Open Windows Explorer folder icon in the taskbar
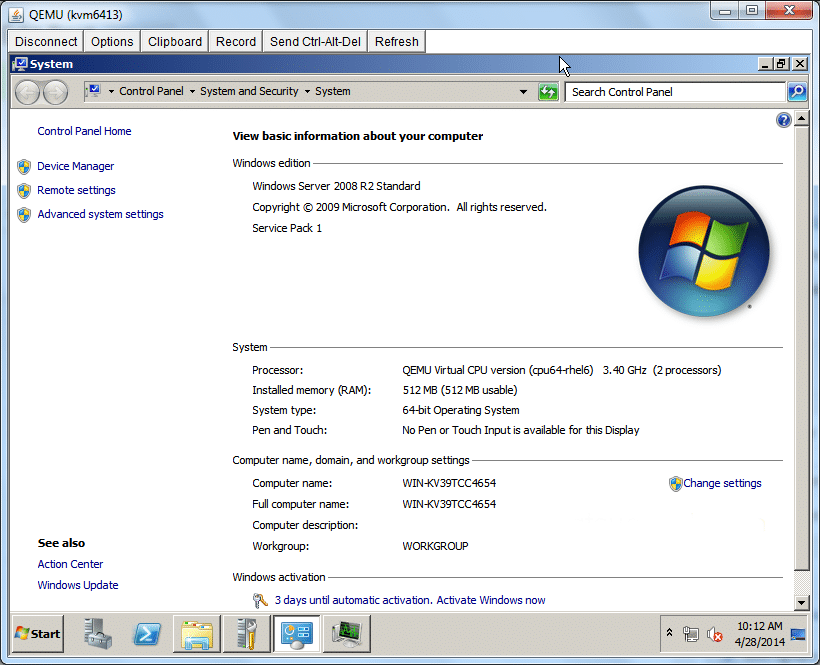Viewport: 820px width, 665px height. click(197, 634)
